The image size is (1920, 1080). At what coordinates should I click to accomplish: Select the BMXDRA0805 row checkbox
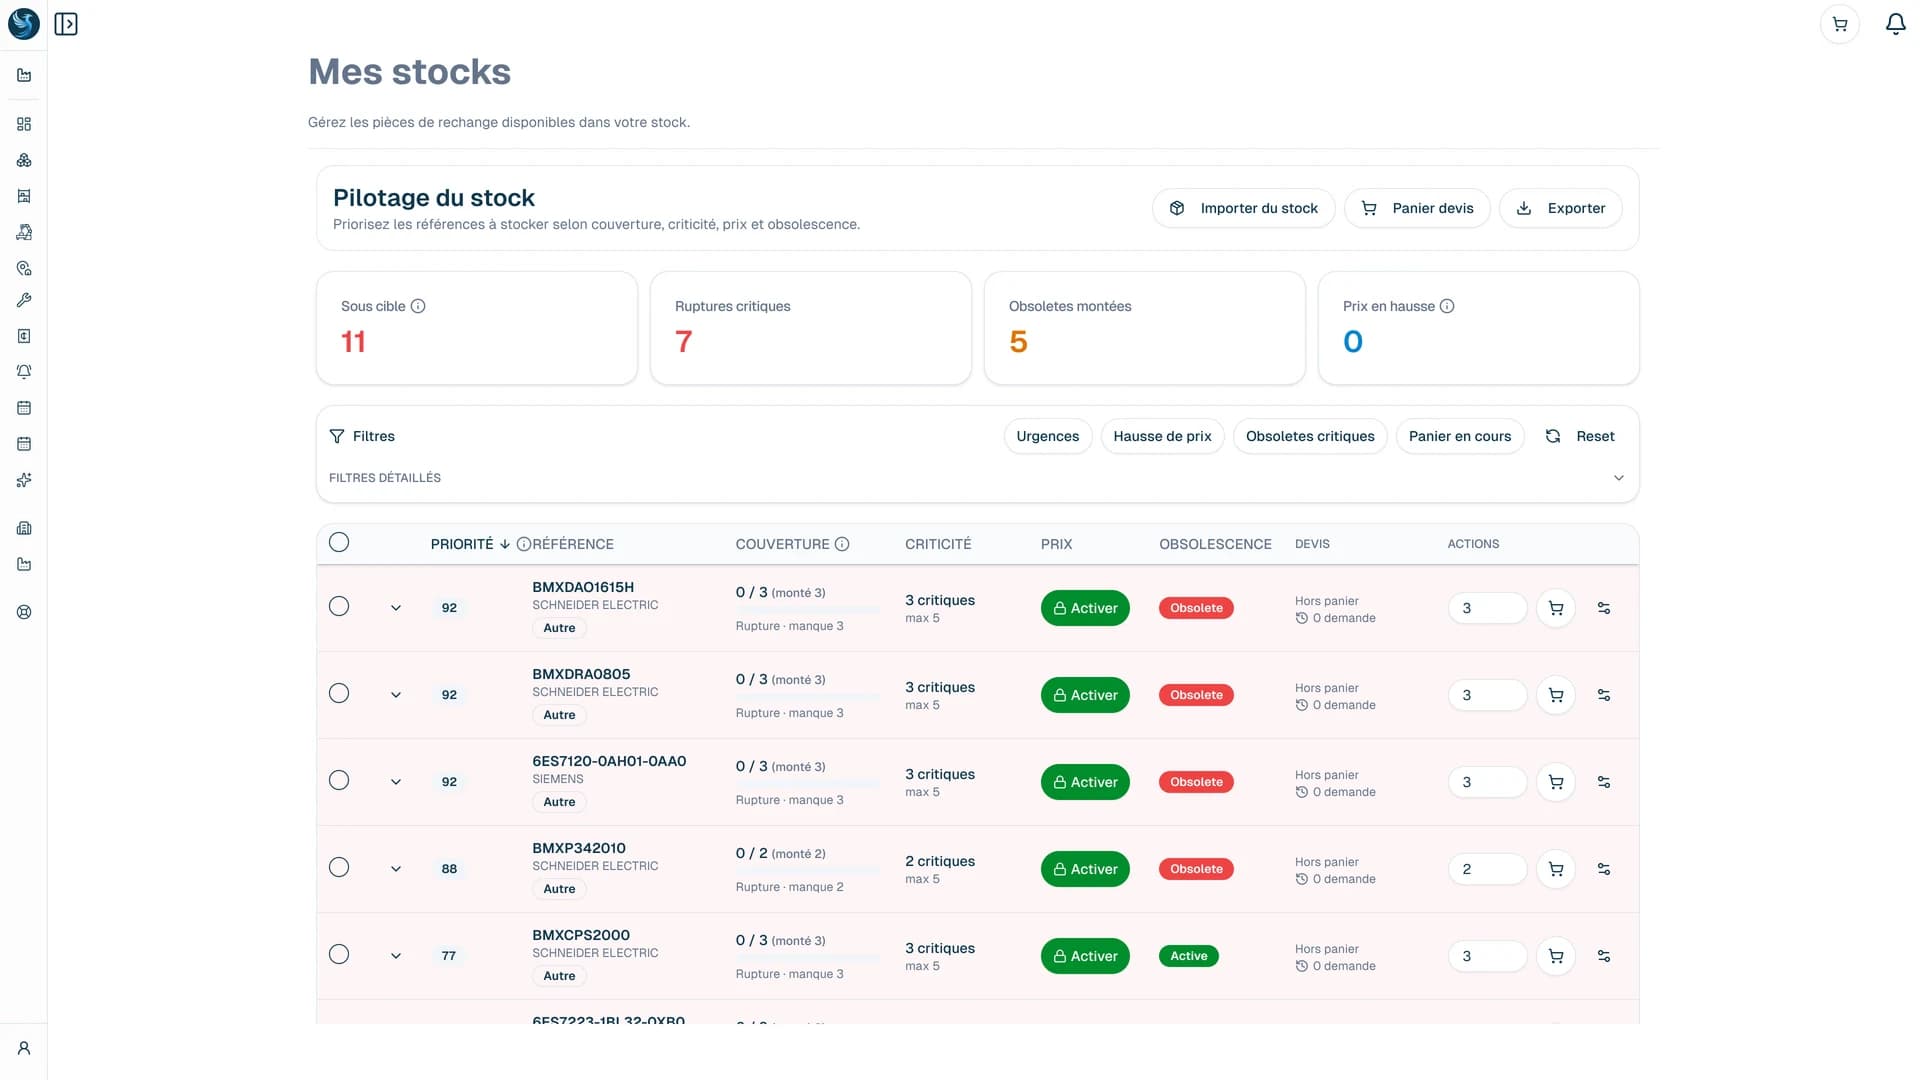[x=339, y=693]
